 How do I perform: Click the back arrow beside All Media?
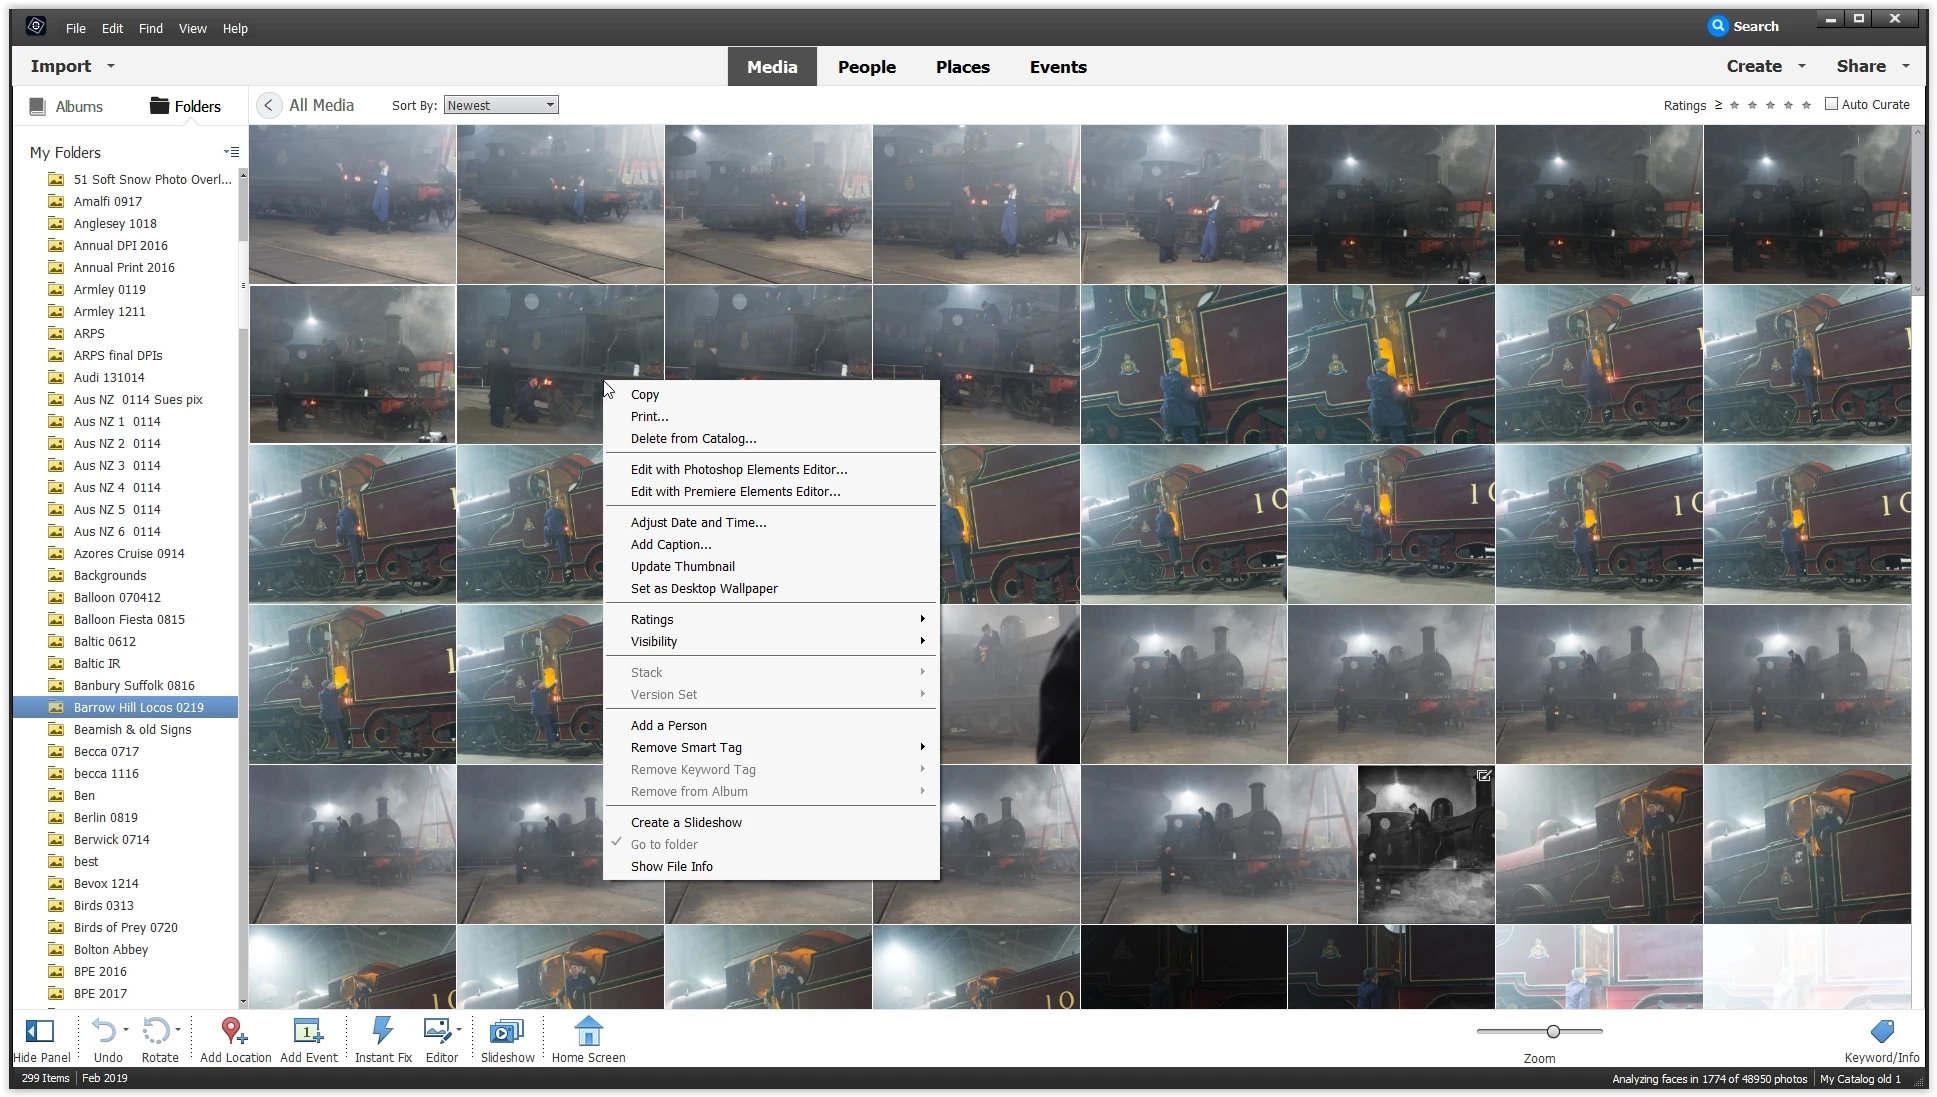pos(268,105)
